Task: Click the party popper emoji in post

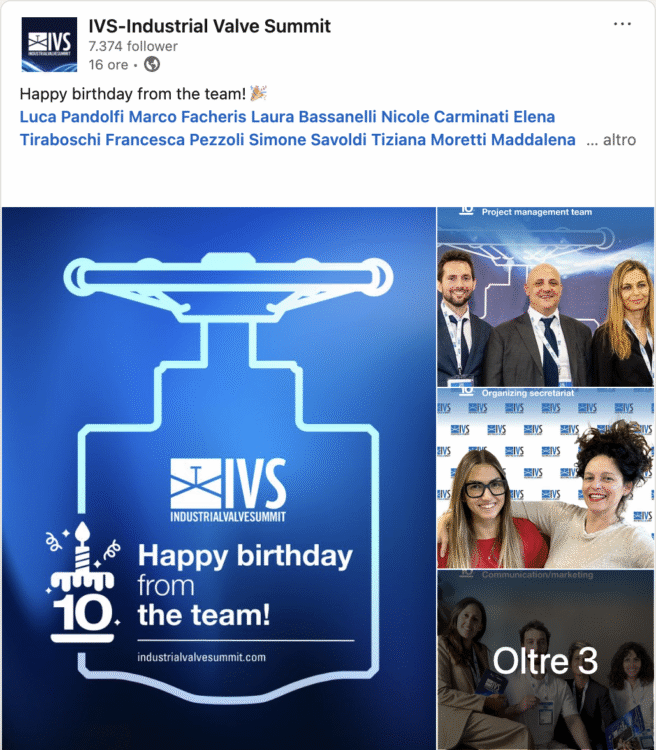Action: pos(258,93)
